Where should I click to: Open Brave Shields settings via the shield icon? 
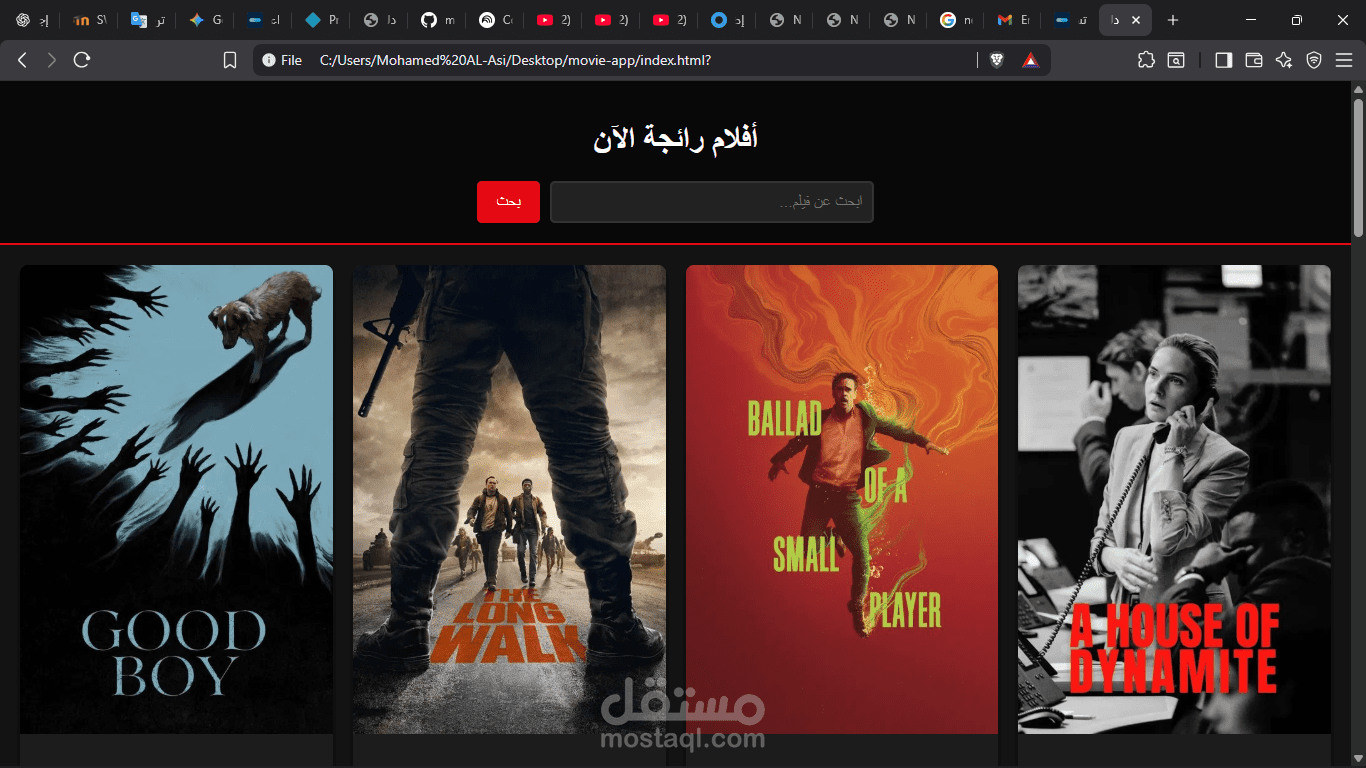tap(1313, 60)
